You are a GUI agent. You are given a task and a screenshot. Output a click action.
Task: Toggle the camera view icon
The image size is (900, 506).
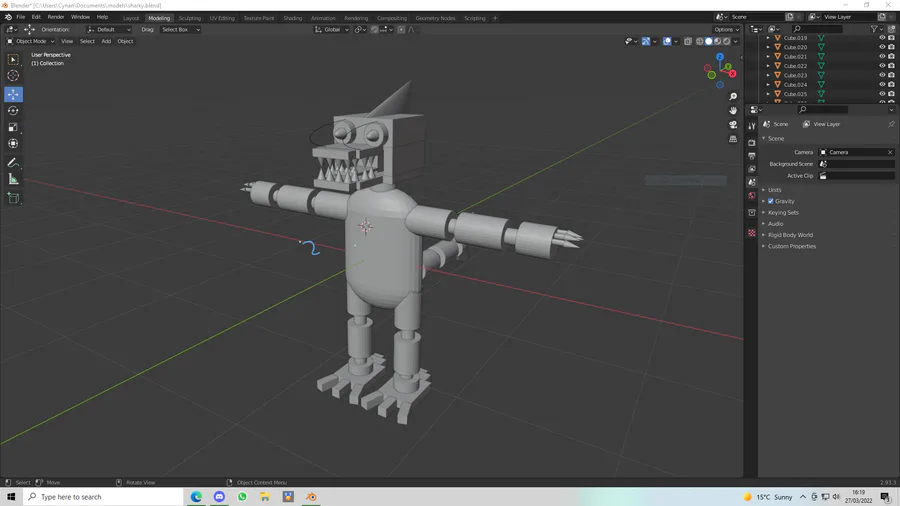pyautogui.click(x=733, y=124)
